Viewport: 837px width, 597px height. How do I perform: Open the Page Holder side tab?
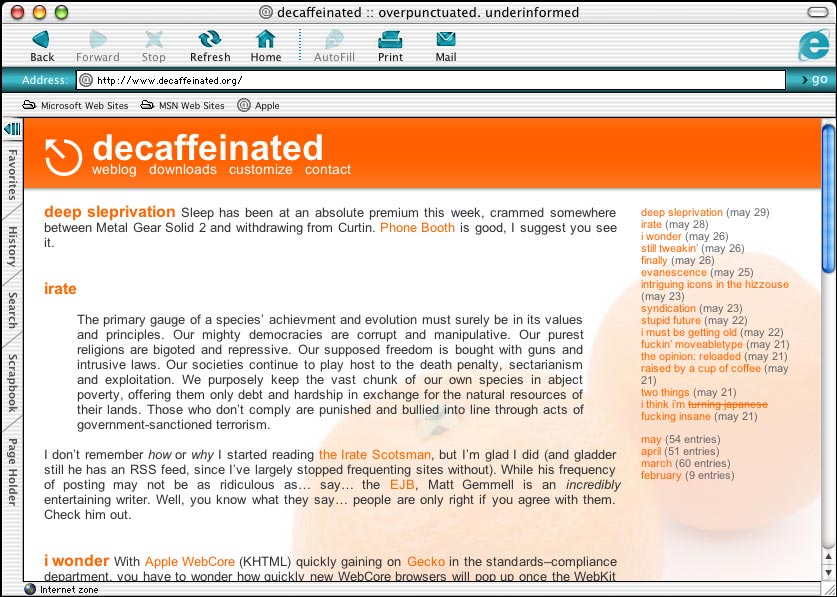pos(12,472)
